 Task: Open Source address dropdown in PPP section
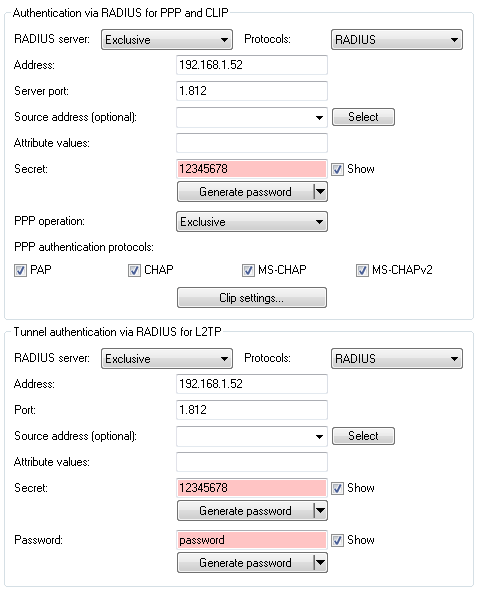(x=252, y=117)
